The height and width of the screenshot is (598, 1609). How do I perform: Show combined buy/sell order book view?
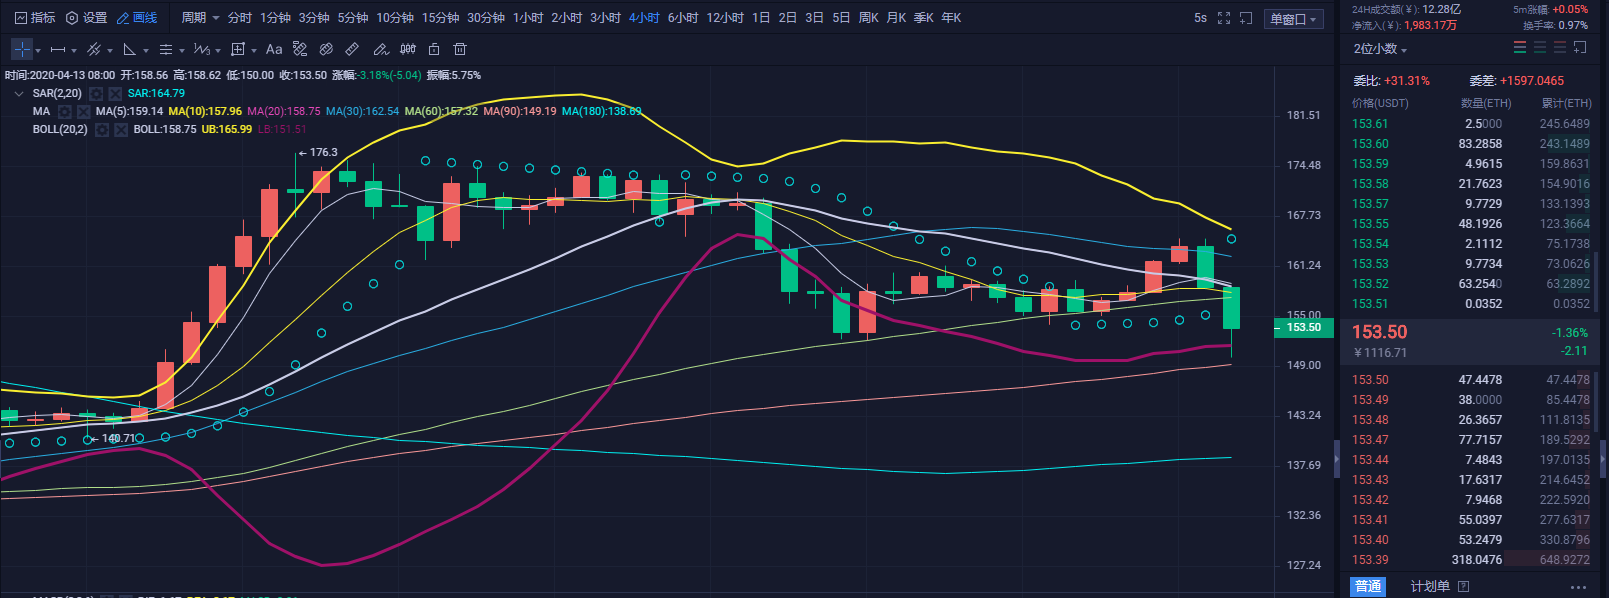[1520, 48]
